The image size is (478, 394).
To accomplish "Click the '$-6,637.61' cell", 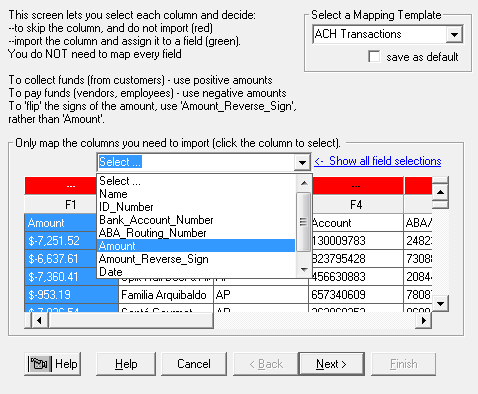I will pos(60,259).
